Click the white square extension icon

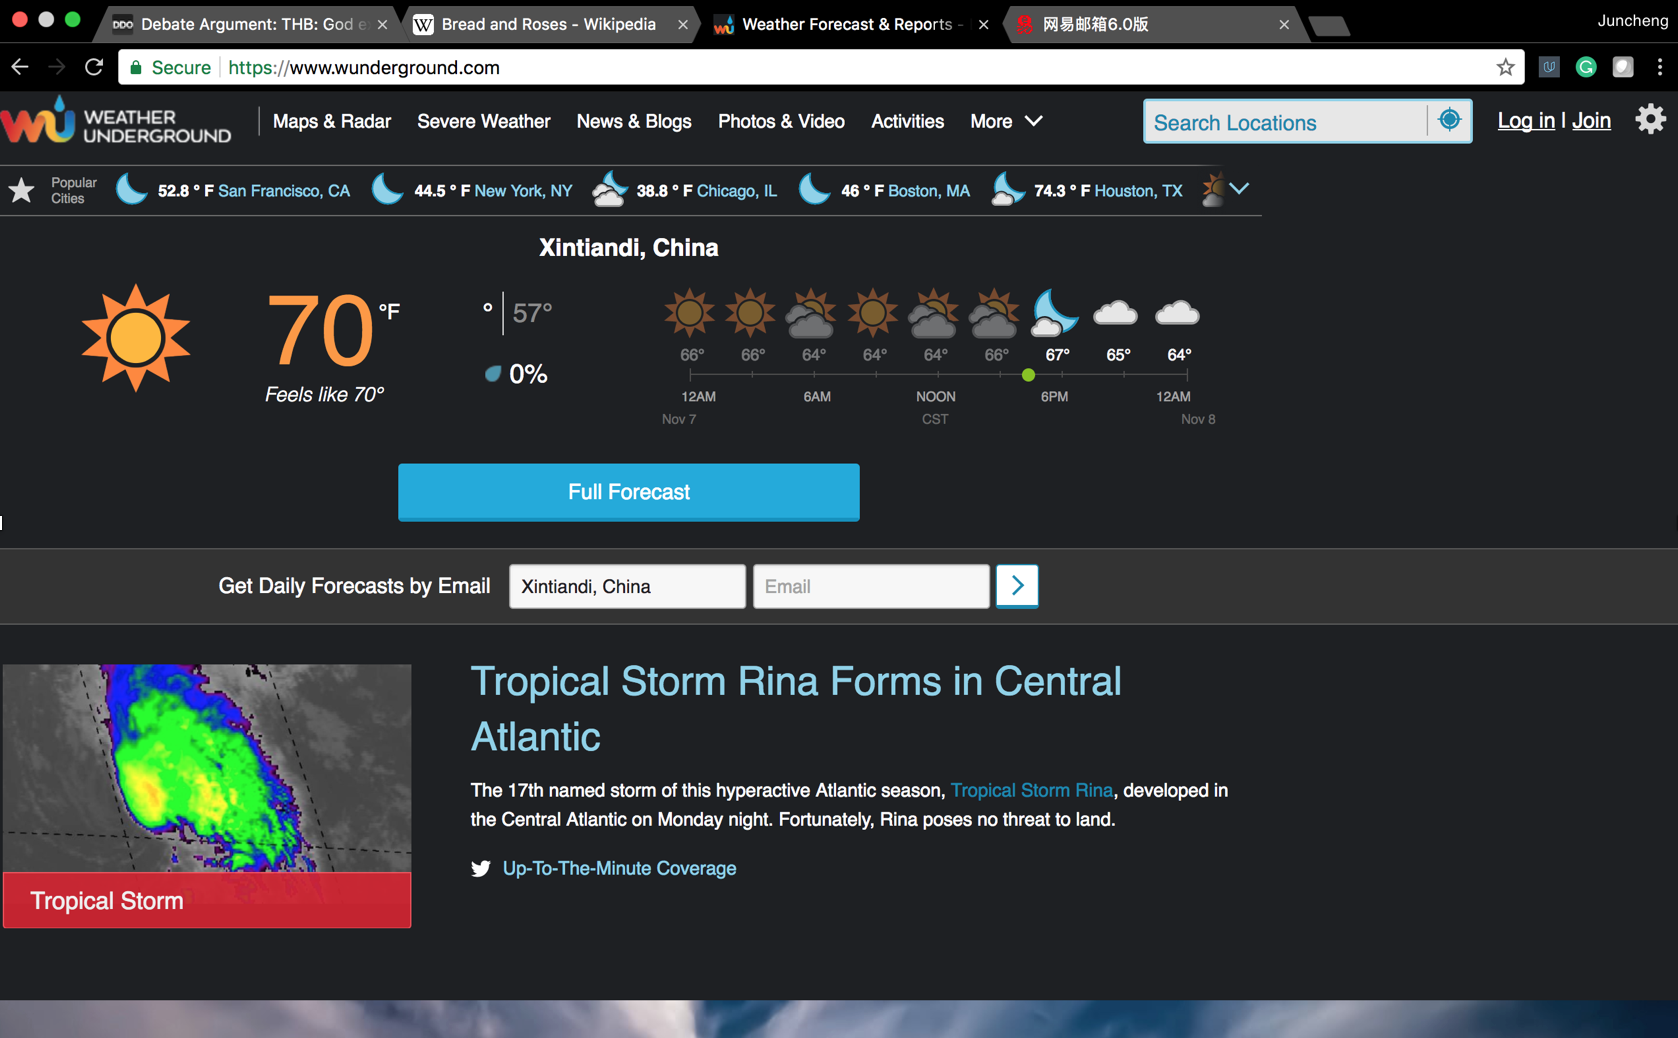tap(1623, 67)
